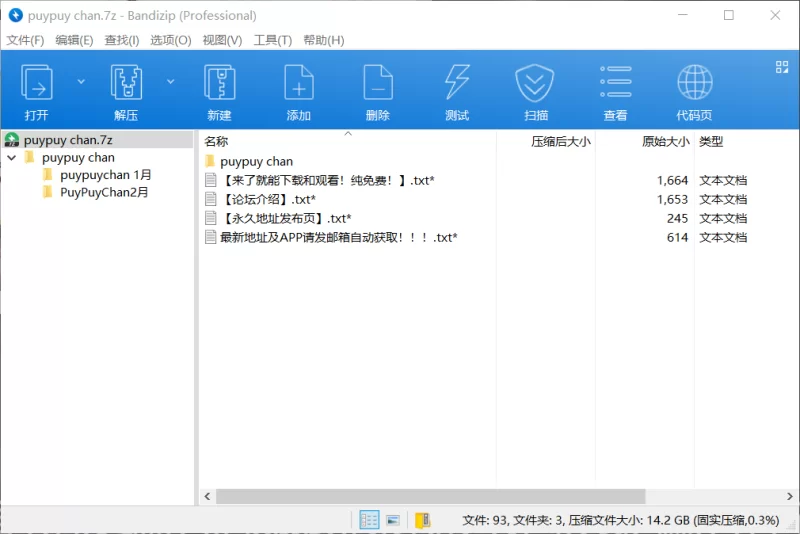Image resolution: width=800 pixels, height=534 pixels.
Task: Click the left scroll arrow of file list
Action: click(207, 496)
